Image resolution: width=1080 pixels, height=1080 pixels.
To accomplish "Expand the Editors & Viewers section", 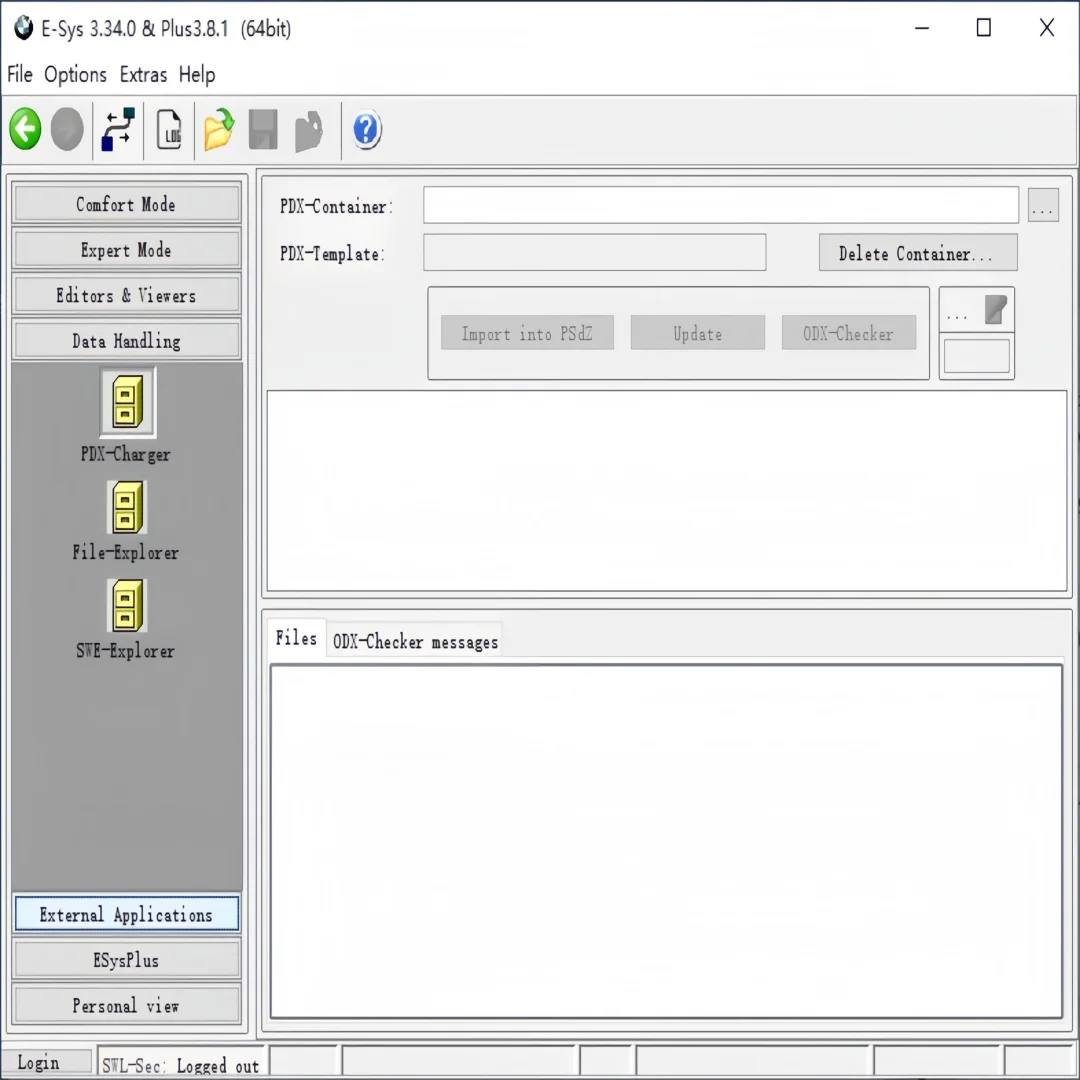I will point(126,295).
